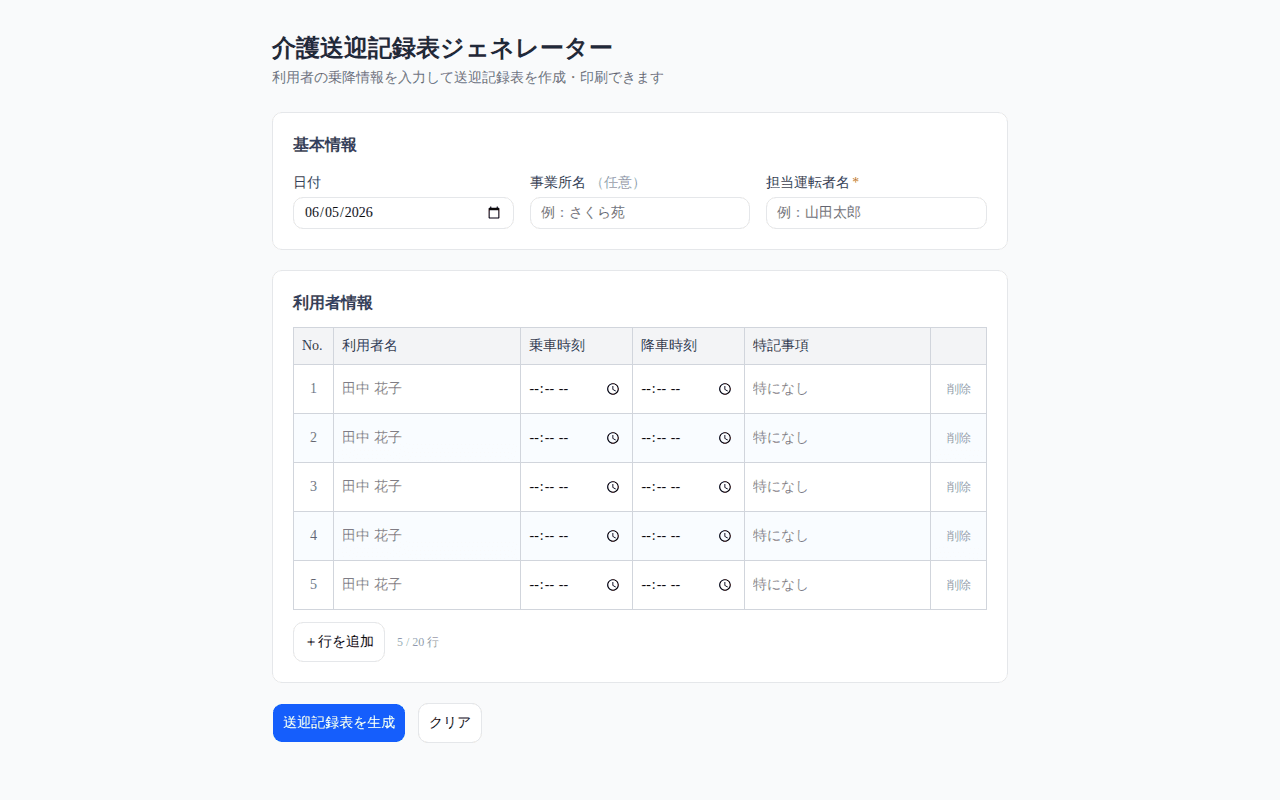Delete row 1 with 削除

[959, 389]
